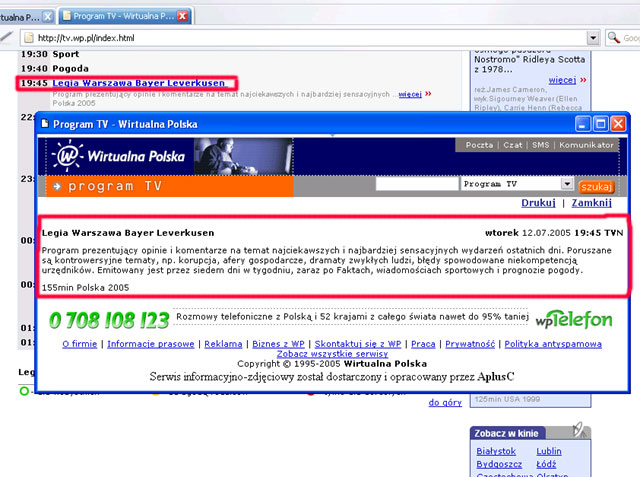Click wtorek 12.07.2005 19:45 TVN text
Screen dimensions: 640x477
coord(554,233)
